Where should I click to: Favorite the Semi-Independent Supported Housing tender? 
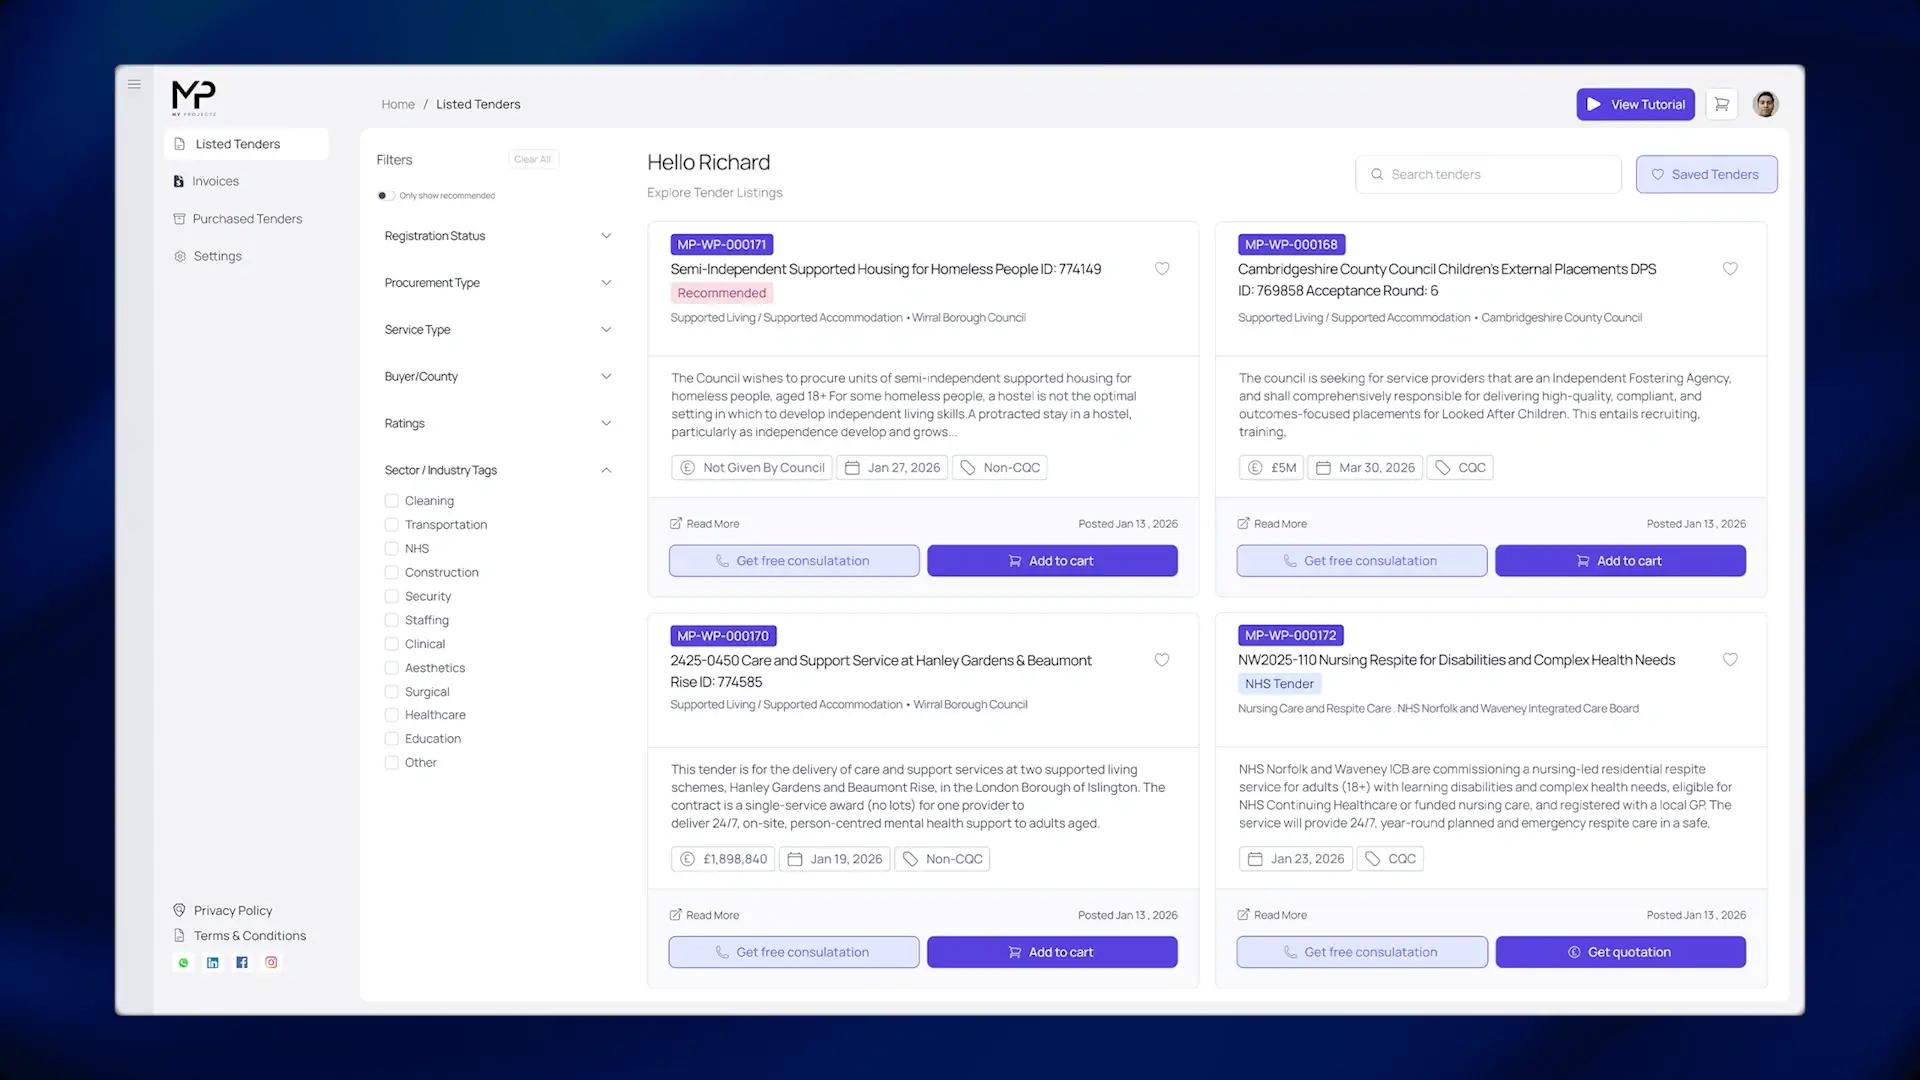coord(1162,269)
